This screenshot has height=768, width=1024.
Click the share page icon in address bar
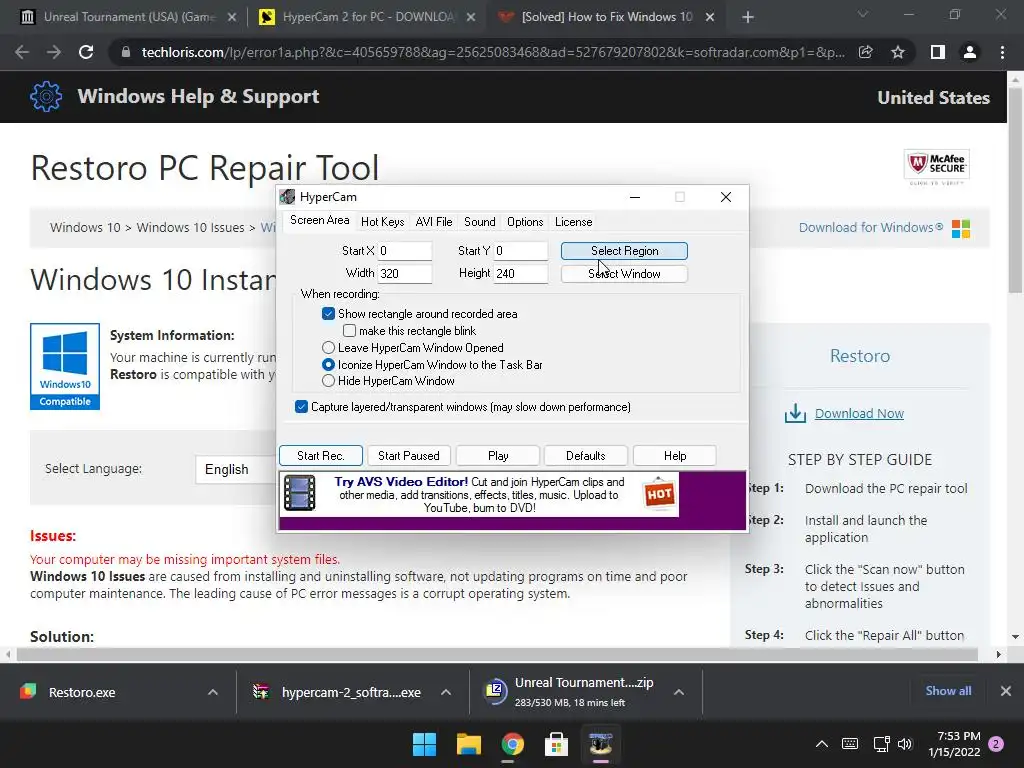[x=866, y=52]
